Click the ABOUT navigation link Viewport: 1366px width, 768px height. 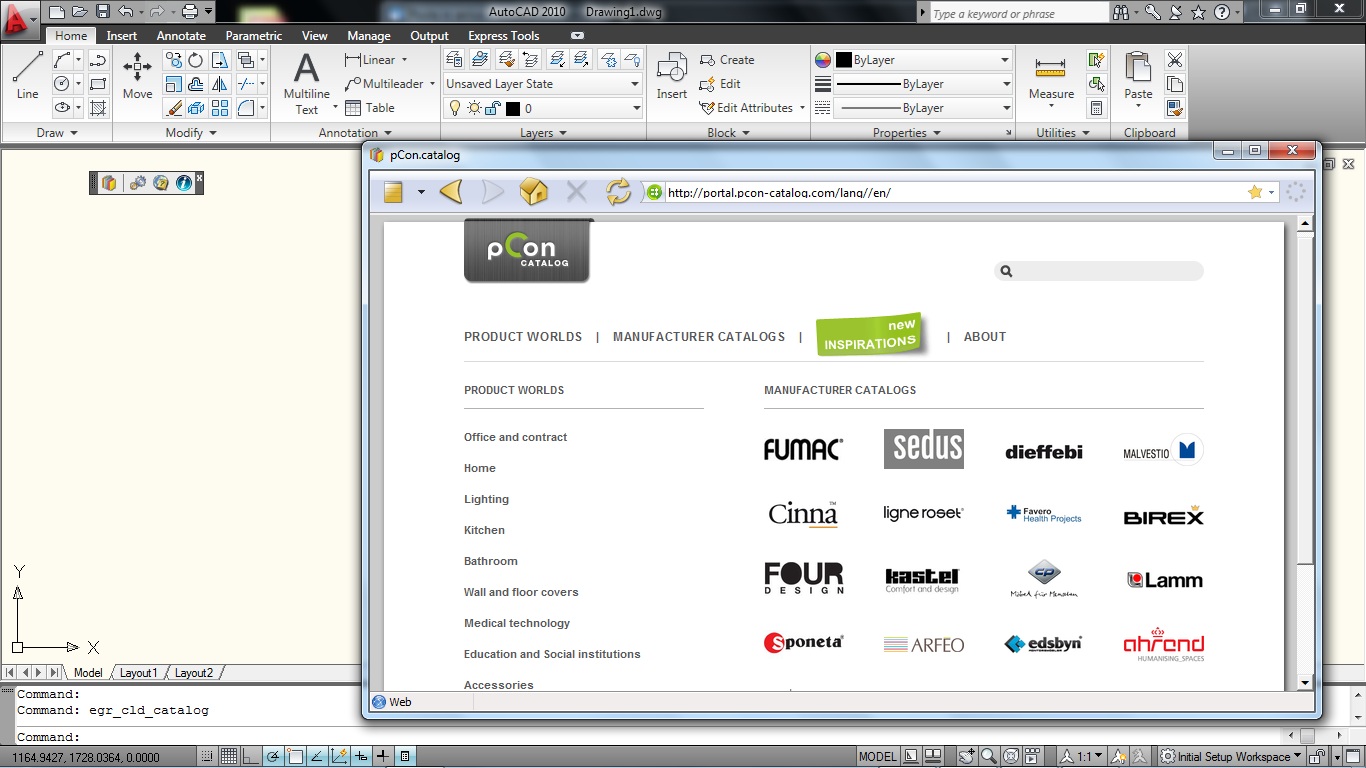(x=985, y=337)
